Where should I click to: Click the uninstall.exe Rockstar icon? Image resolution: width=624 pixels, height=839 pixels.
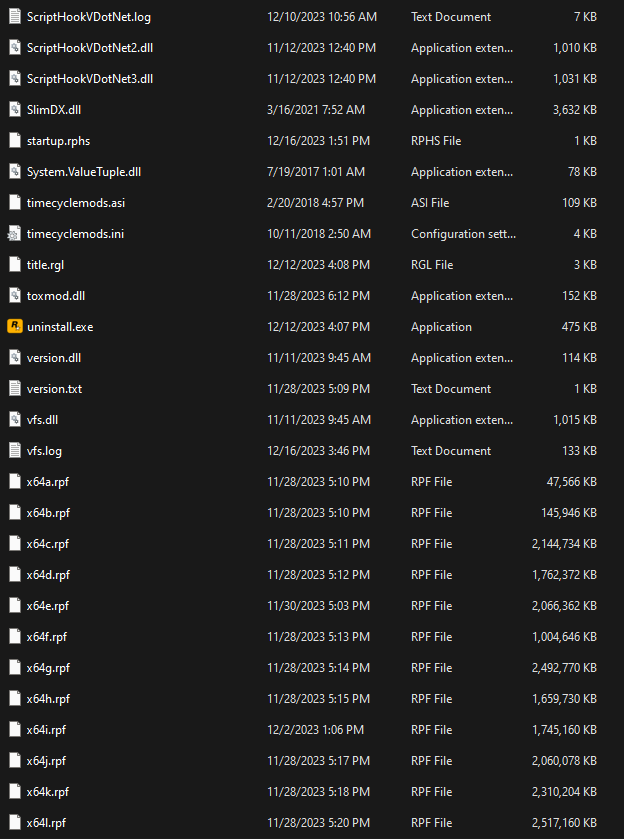(x=15, y=326)
